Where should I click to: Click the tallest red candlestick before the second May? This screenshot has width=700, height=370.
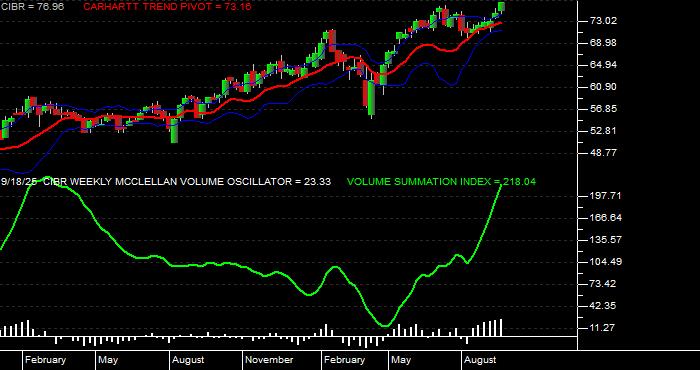click(366, 93)
